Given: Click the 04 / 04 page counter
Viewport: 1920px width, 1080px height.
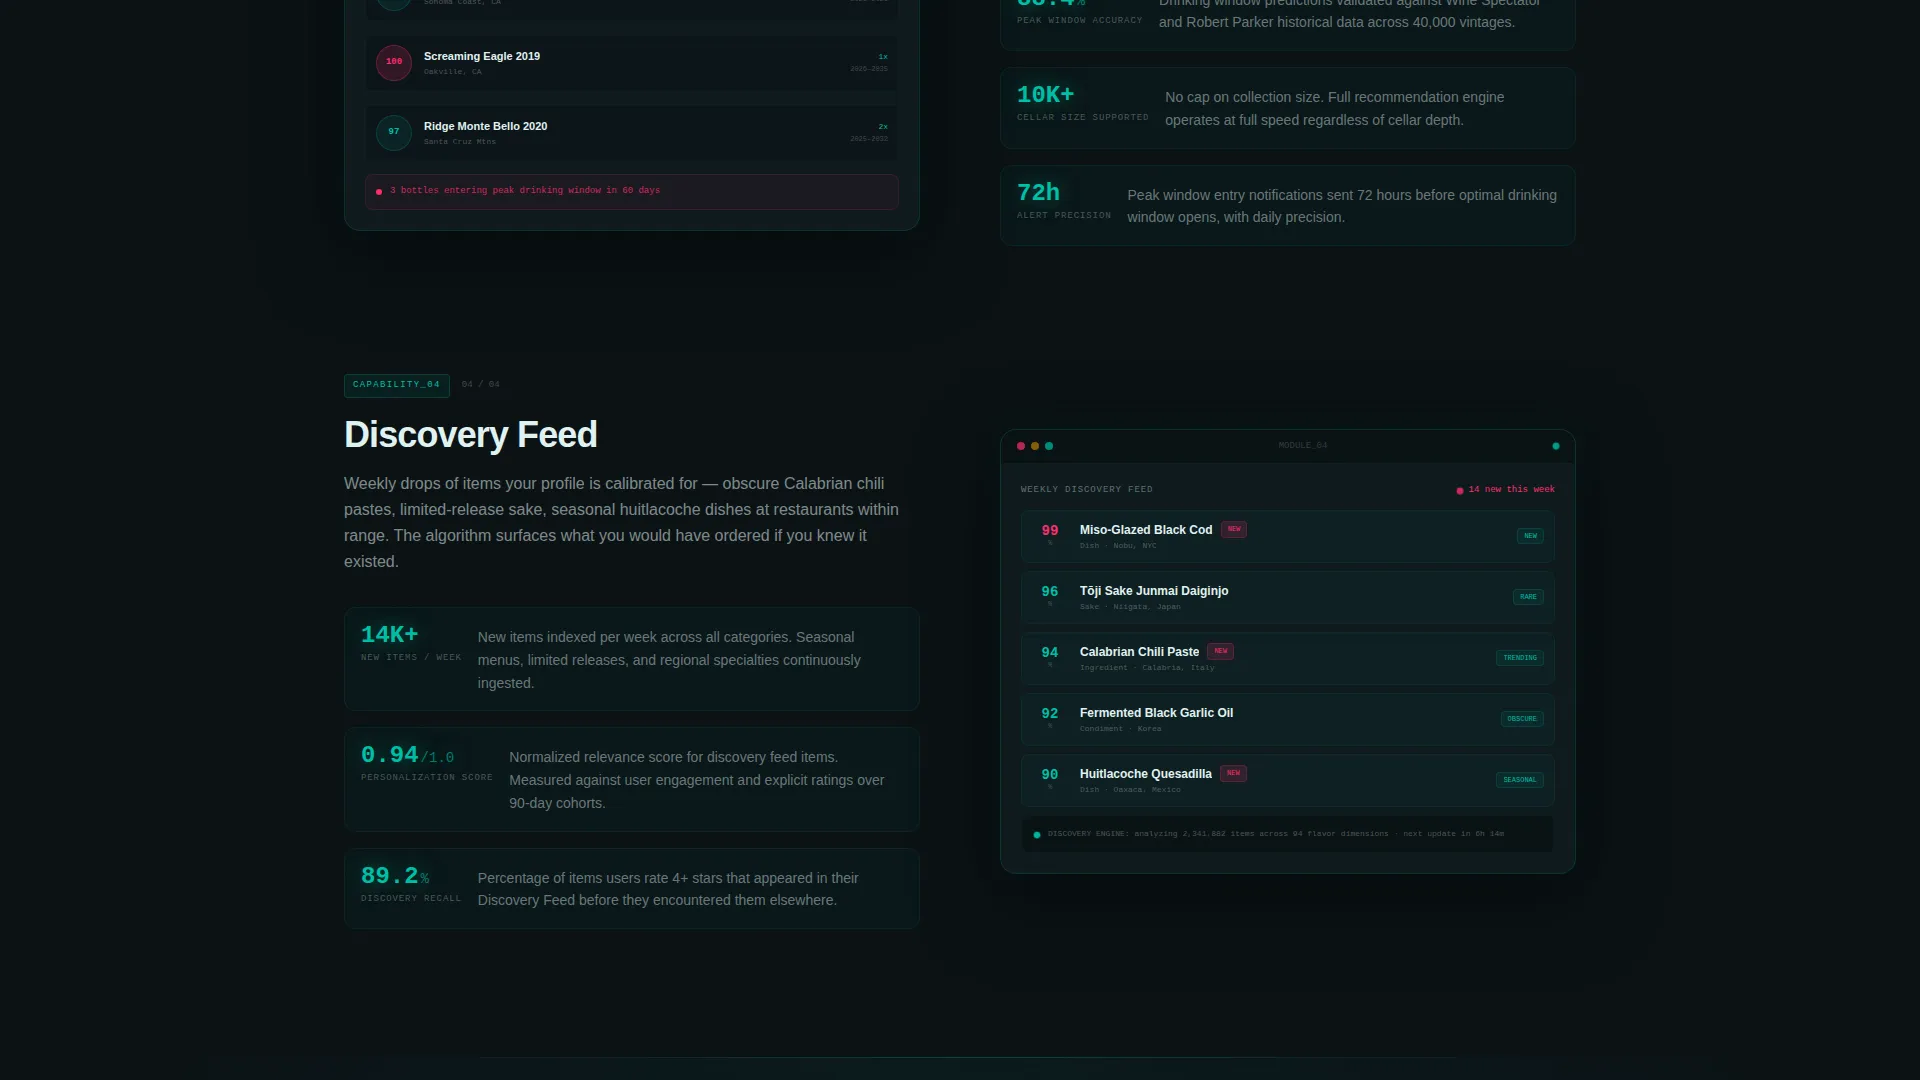Looking at the screenshot, I should coord(481,385).
